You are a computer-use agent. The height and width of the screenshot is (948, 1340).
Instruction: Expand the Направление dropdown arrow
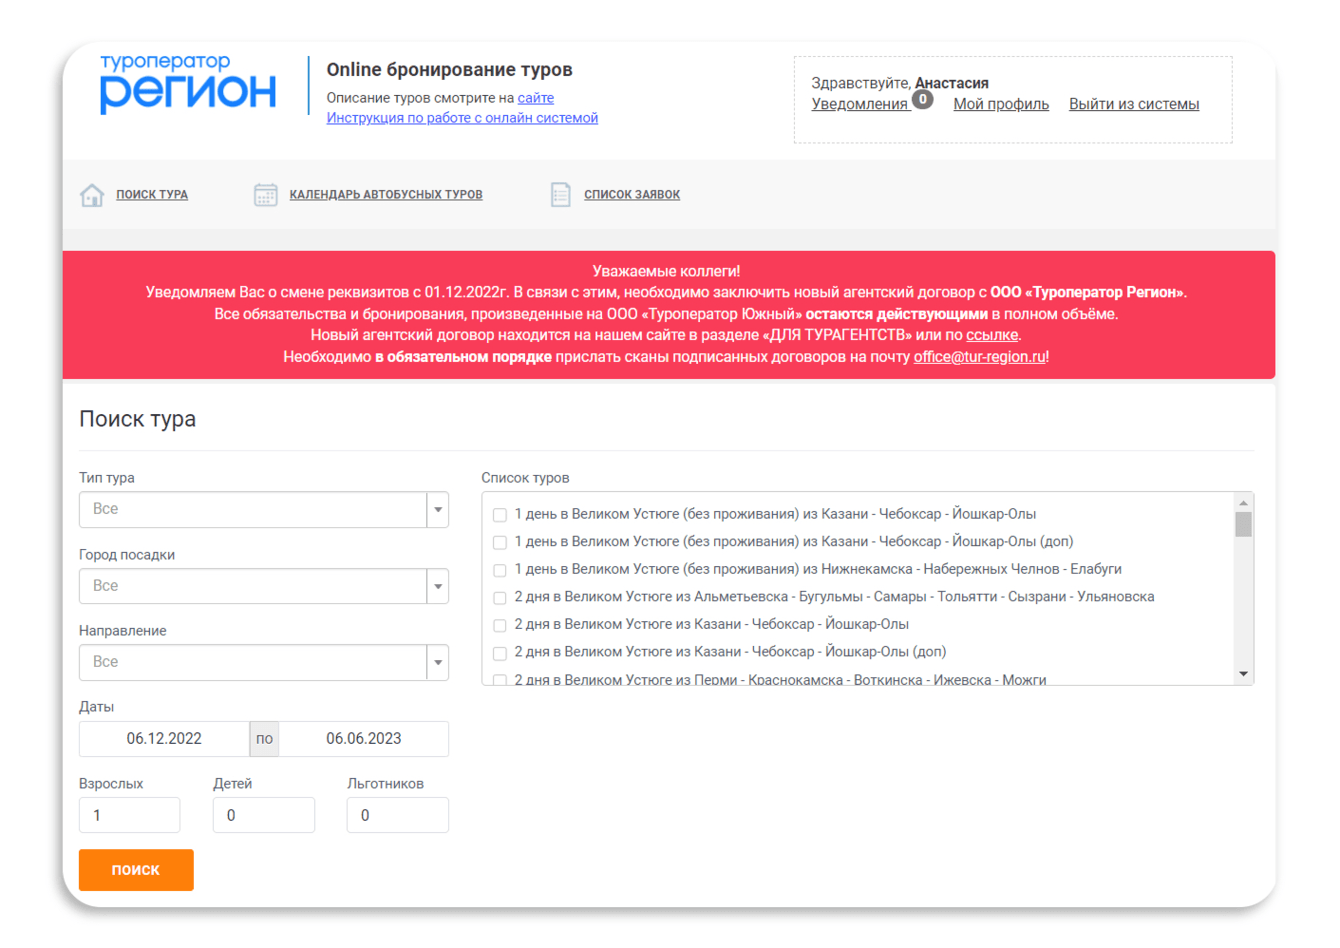click(438, 662)
